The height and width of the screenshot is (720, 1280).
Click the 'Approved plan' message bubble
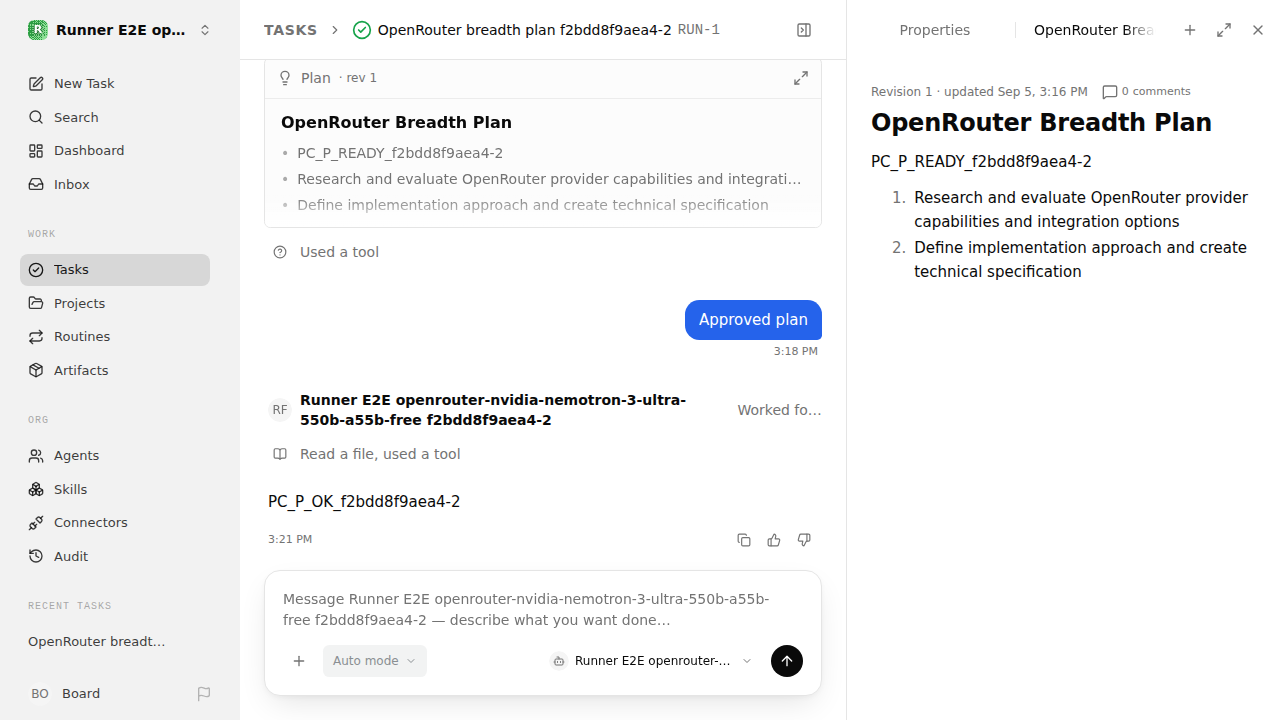coord(753,320)
